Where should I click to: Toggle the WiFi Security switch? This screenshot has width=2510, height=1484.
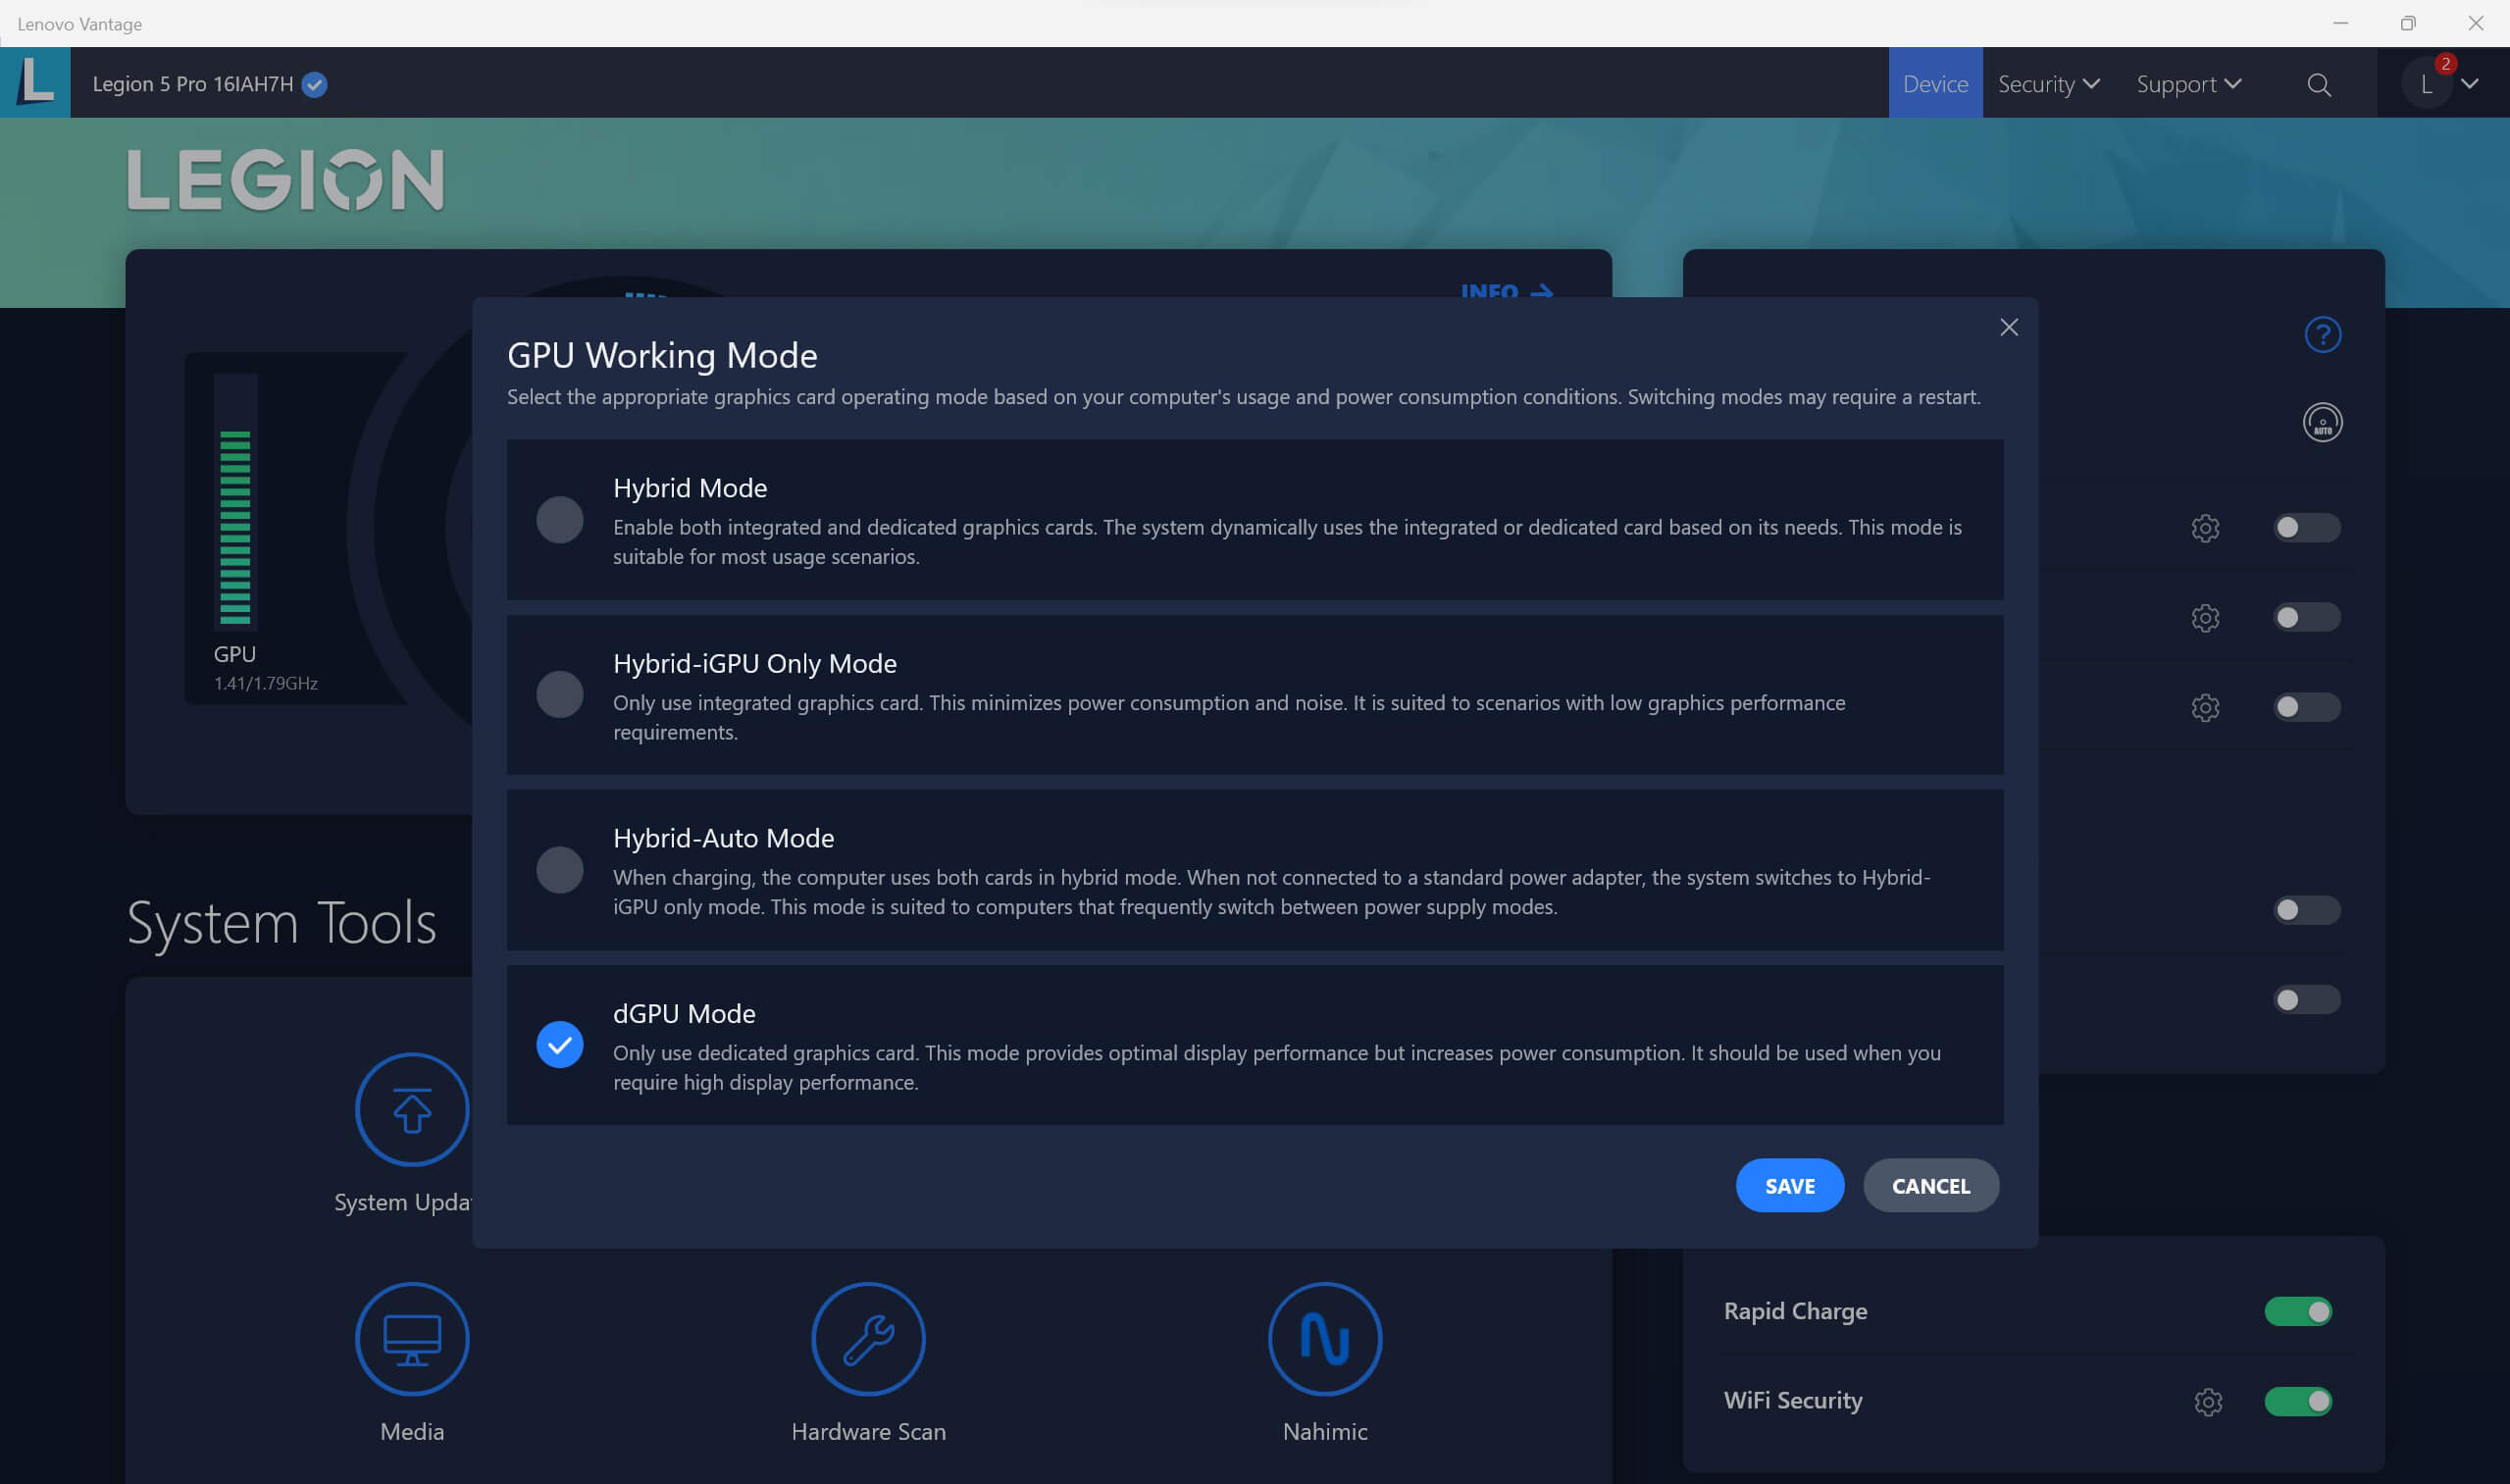pyautogui.click(x=2298, y=1401)
